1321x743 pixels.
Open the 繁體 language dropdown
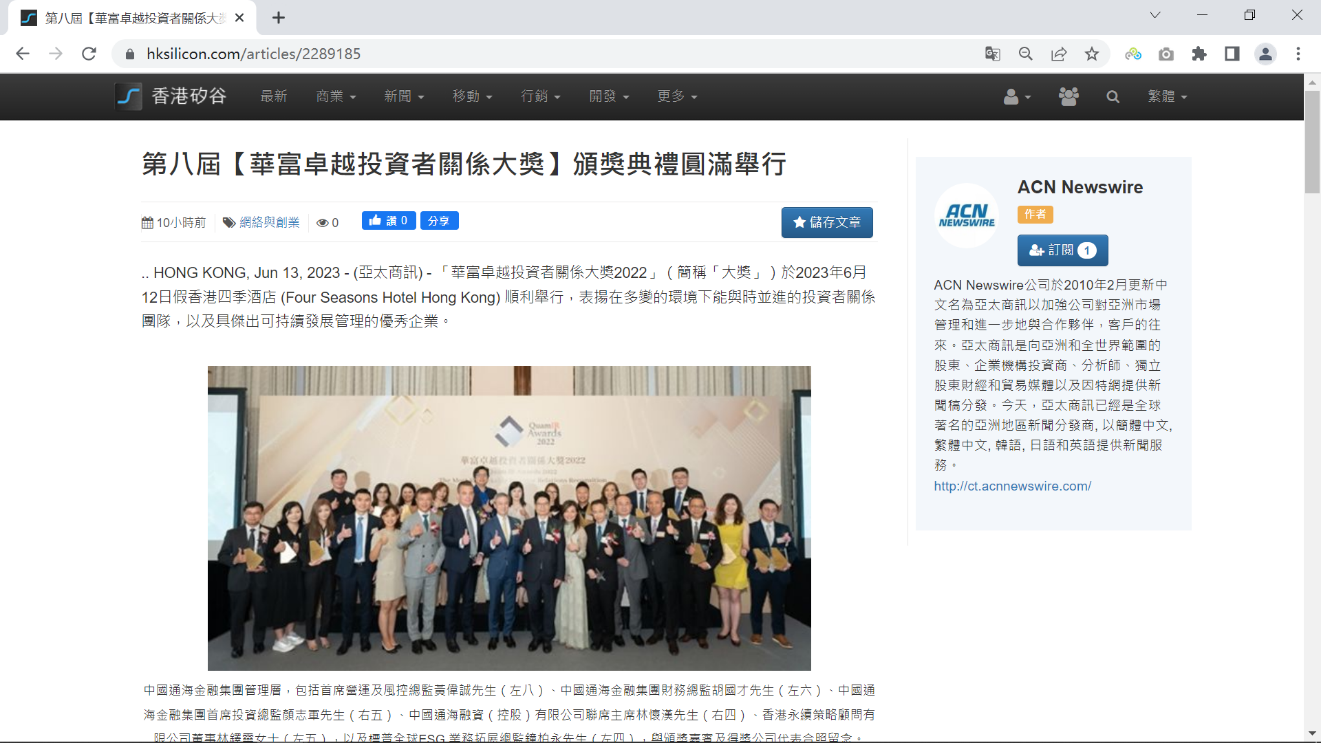[x=1167, y=97]
